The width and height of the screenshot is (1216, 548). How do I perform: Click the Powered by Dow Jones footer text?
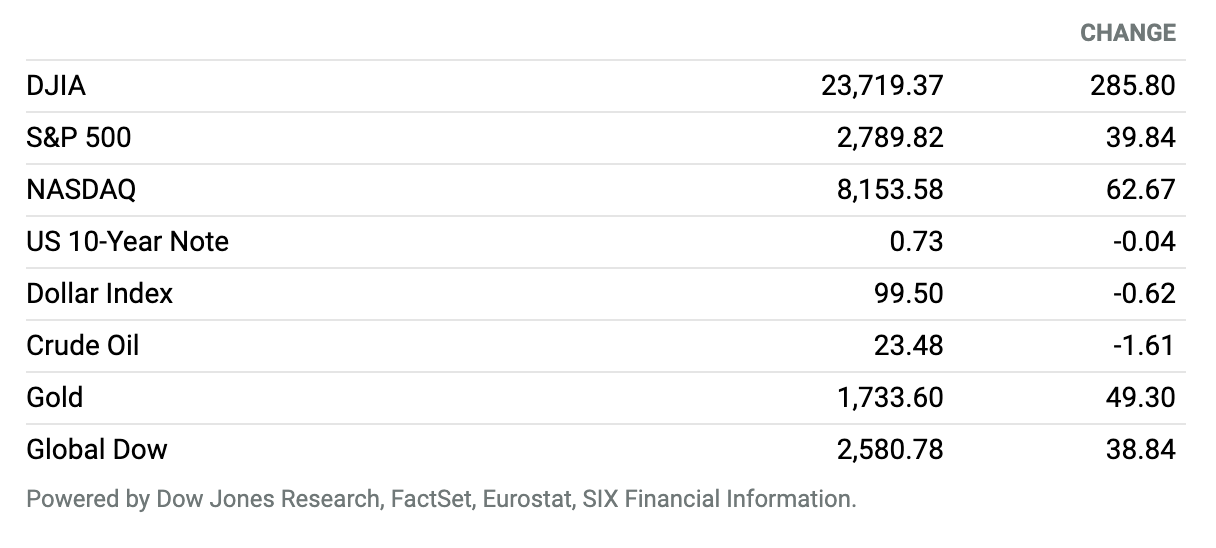point(441,499)
